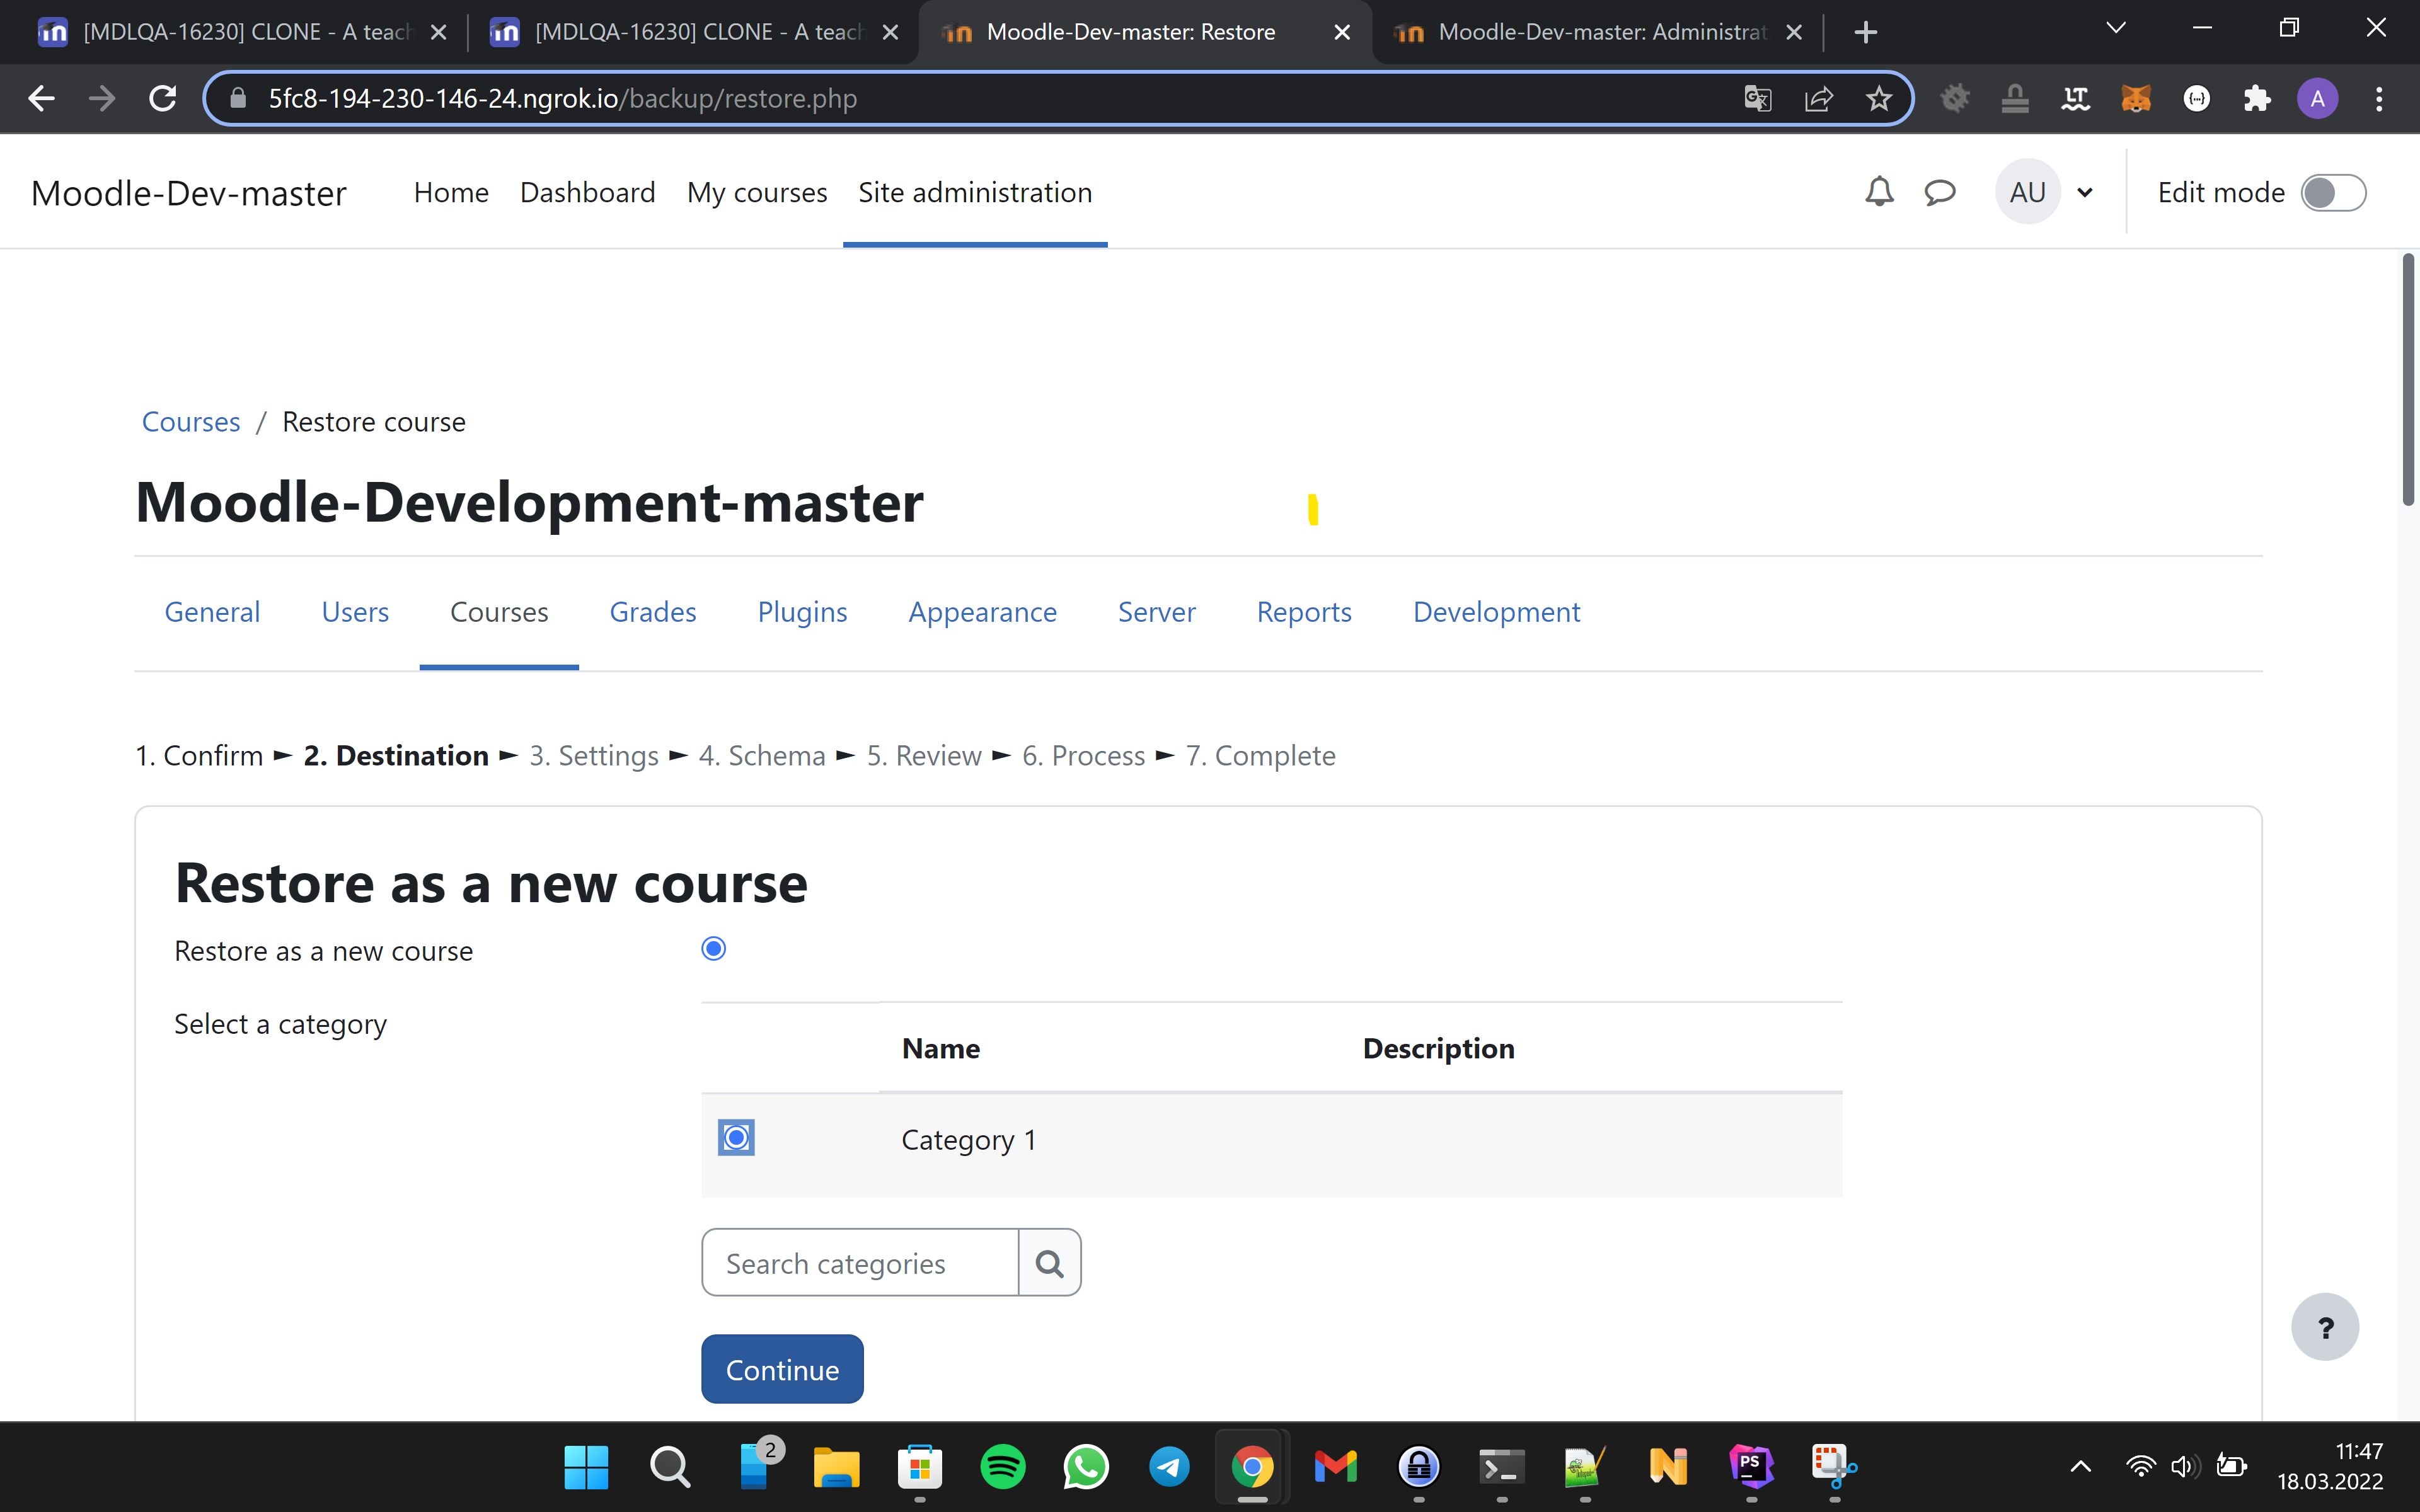2420x1512 pixels.
Task: Open the Dashboard menu item
Action: 587,192
